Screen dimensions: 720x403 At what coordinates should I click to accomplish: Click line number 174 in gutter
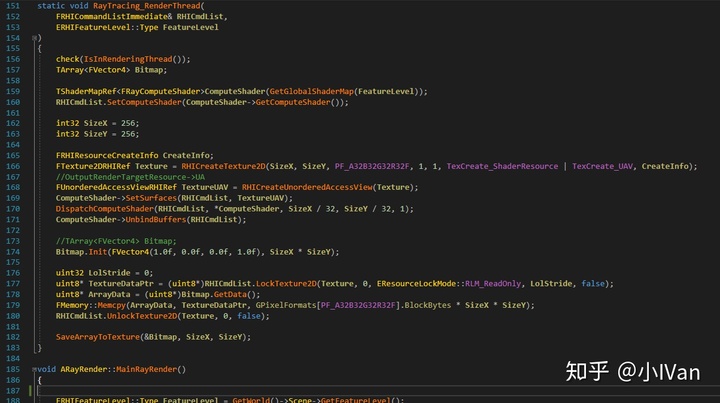pyautogui.click(x=13, y=252)
